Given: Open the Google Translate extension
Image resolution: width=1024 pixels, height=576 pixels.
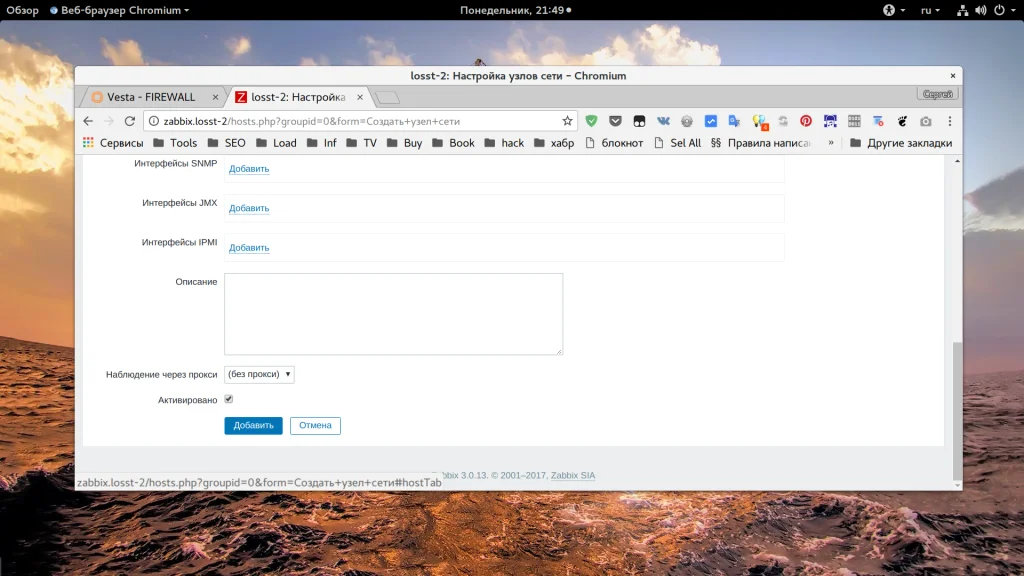Looking at the screenshot, I should pyautogui.click(x=734, y=121).
